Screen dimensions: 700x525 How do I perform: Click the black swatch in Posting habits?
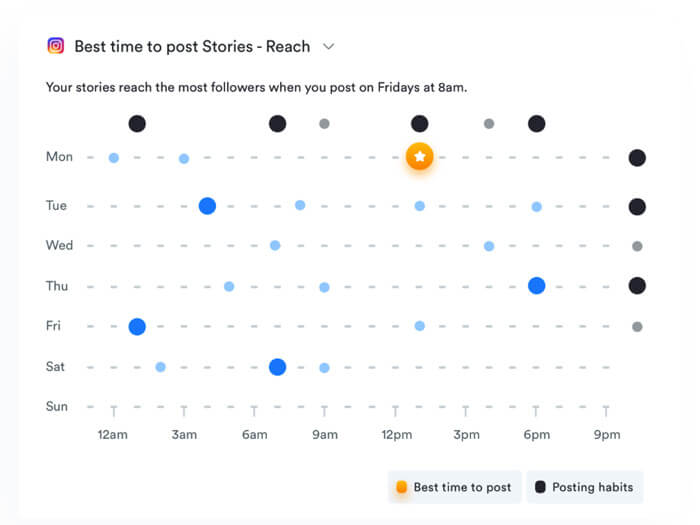(x=540, y=487)
